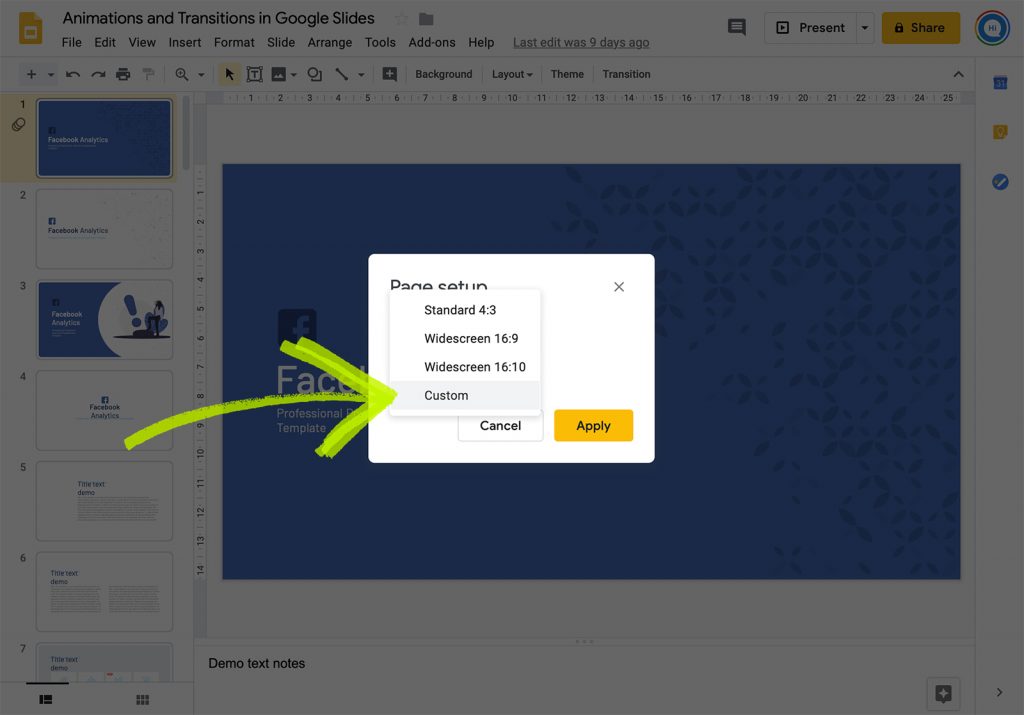
Task: Collapse the toolbar with the chevron
Action: point(958,74)
